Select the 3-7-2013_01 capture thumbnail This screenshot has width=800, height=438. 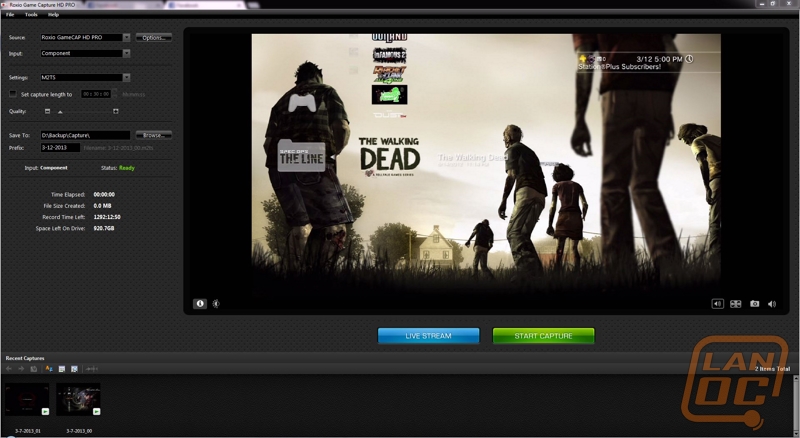point(27,399)
